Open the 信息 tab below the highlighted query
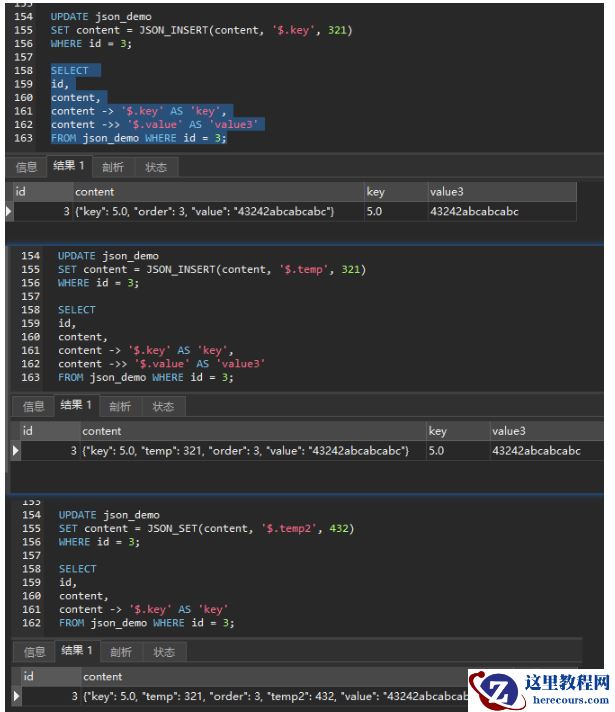The image size is (615, 712). 26,168
